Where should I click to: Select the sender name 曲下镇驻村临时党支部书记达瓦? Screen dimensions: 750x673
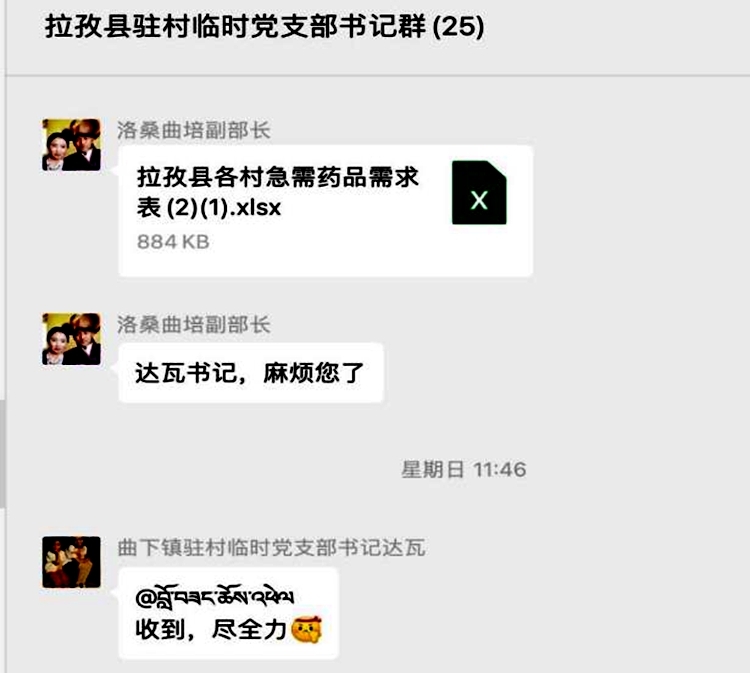[x=271, y=548]
